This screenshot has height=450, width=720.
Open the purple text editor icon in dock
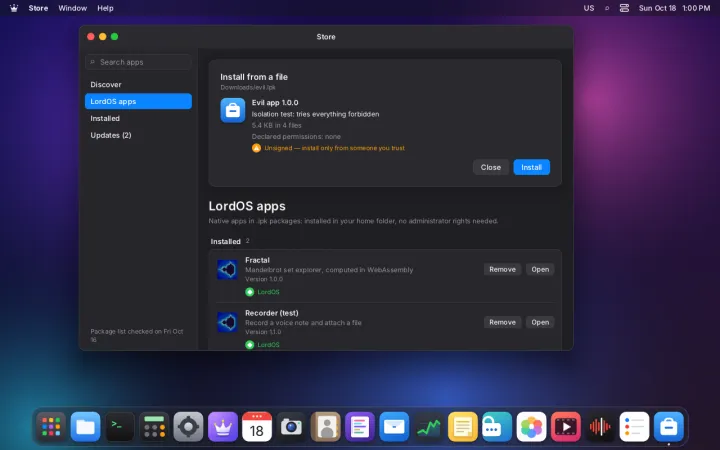coord(360,427)
